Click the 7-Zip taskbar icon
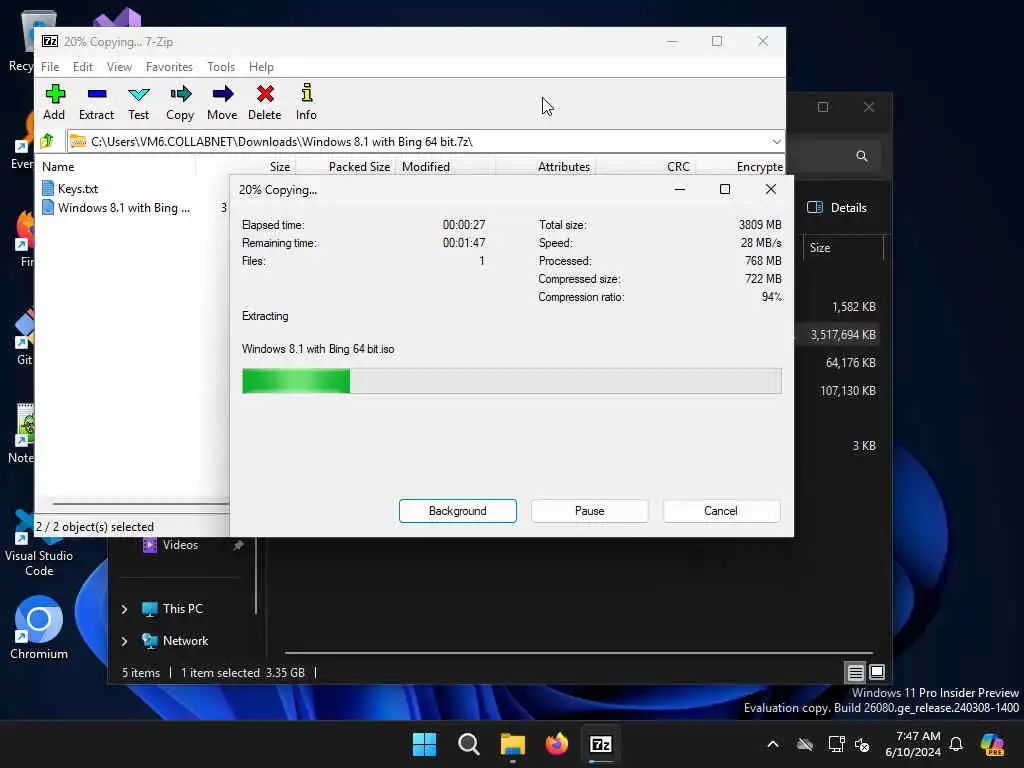This screenshot has height=768, width=1024. pyautogui.click(x=601, y=744)
